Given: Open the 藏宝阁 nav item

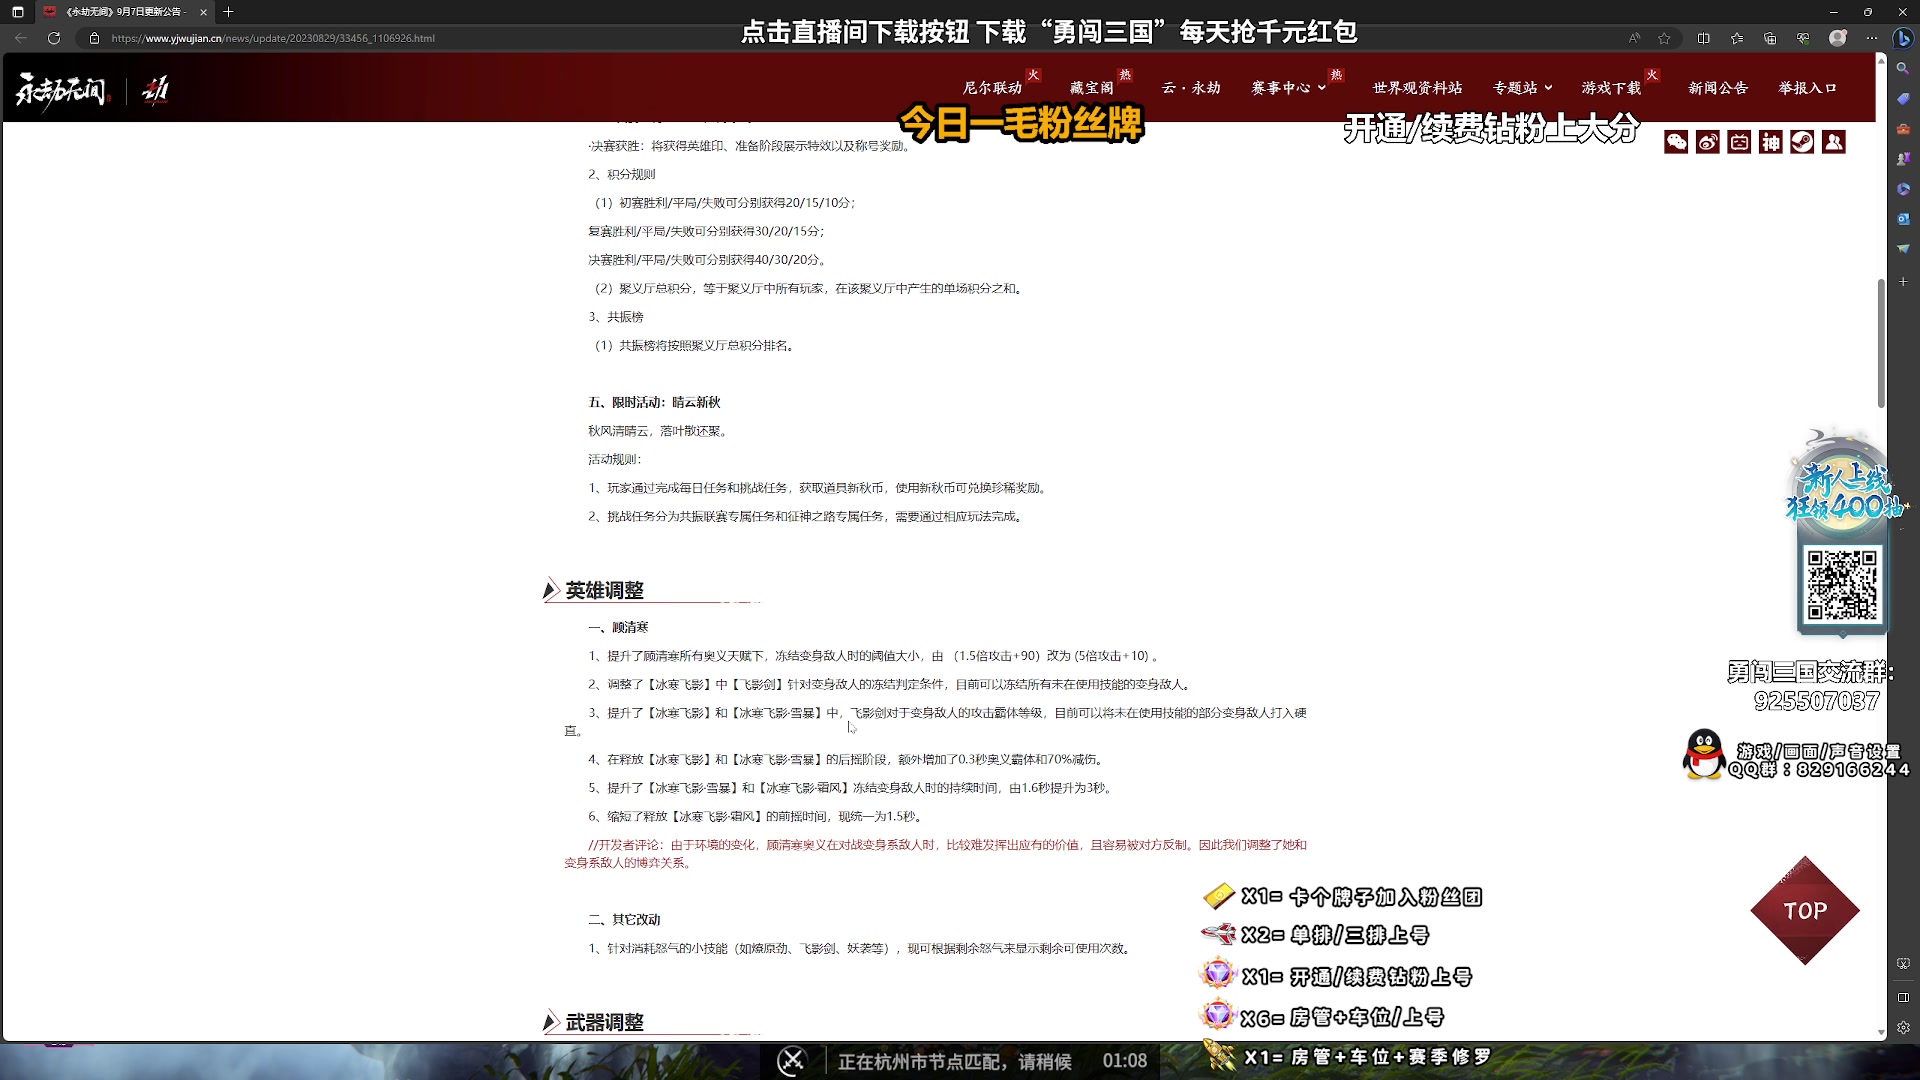Looking at the screenshot, I should click(1091, 88).
